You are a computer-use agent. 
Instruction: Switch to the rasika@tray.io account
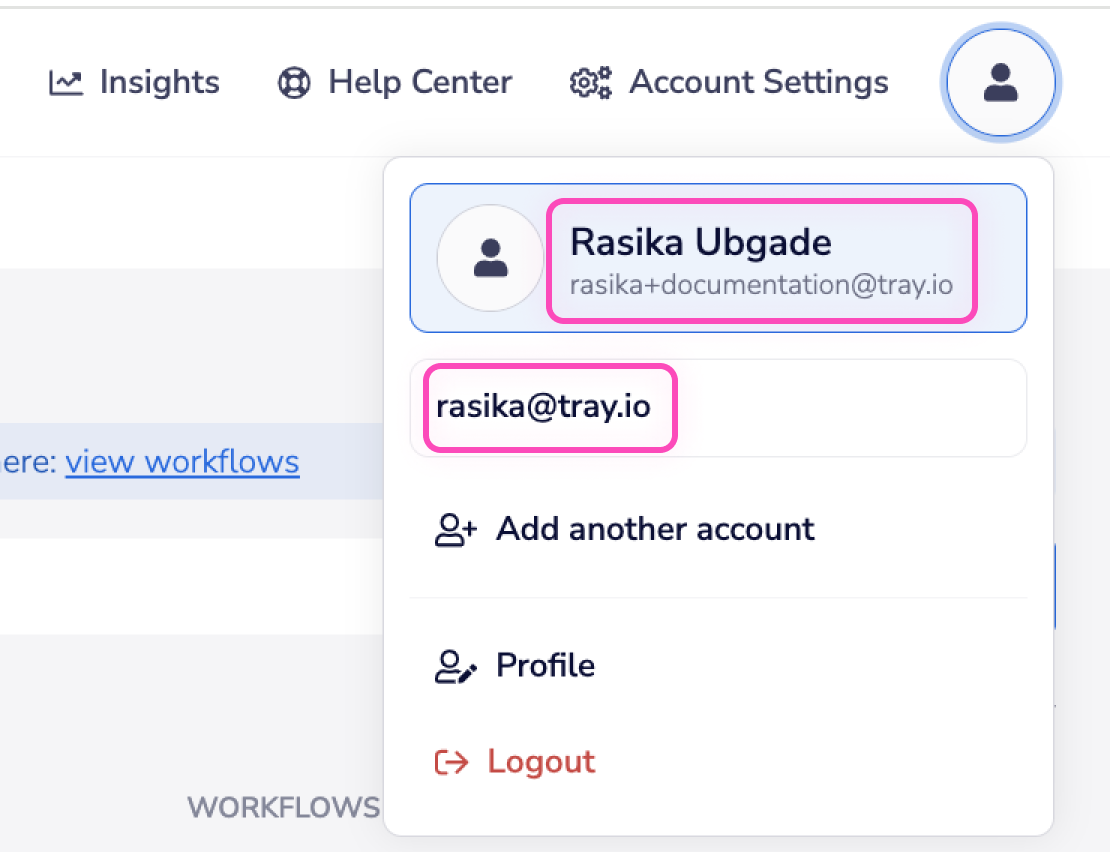tap(543, 407)
